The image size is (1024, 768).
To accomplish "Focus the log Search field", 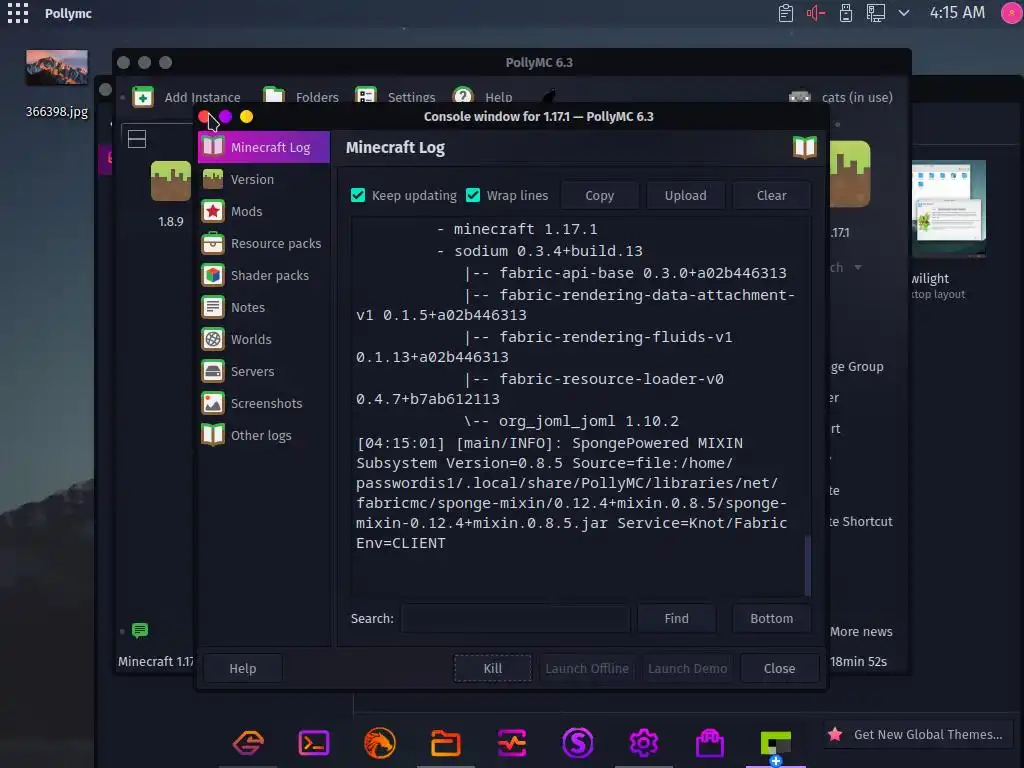I will pos(515,618).
